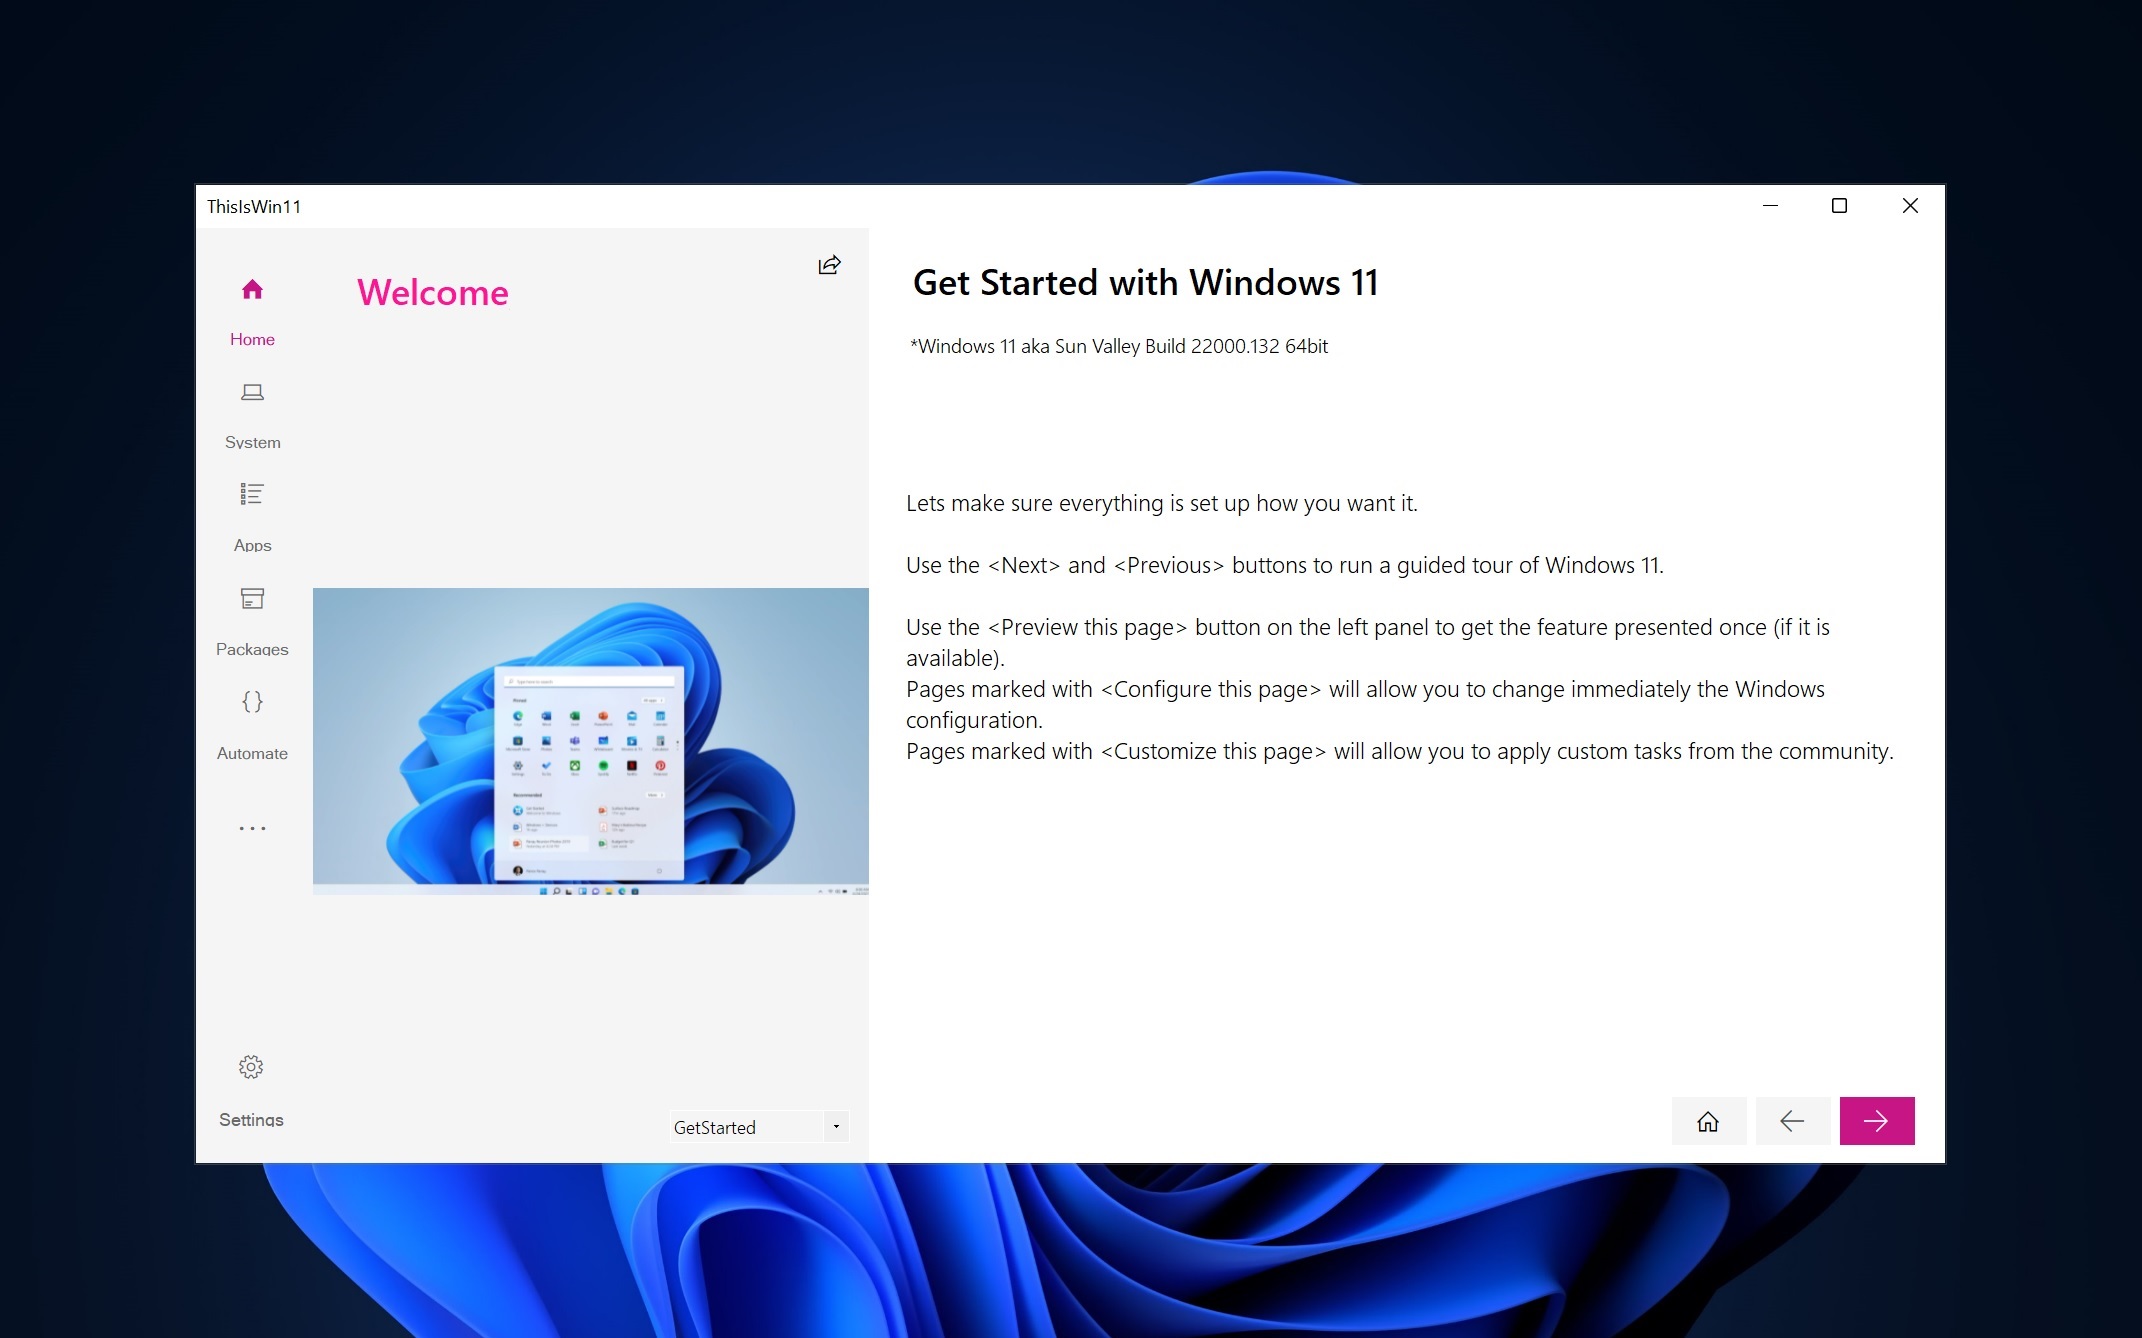This screenshot has height=1338, width=2142.
Task: Click the 'Lets make sure everything' line
Action: 1162,503
